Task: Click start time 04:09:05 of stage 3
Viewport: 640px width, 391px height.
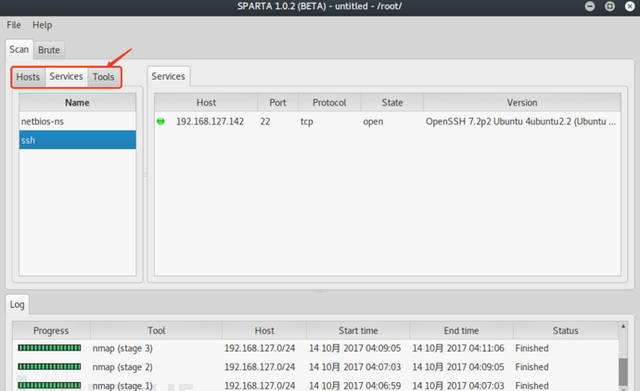Action: pyautogui.click(x=355, y=348)
